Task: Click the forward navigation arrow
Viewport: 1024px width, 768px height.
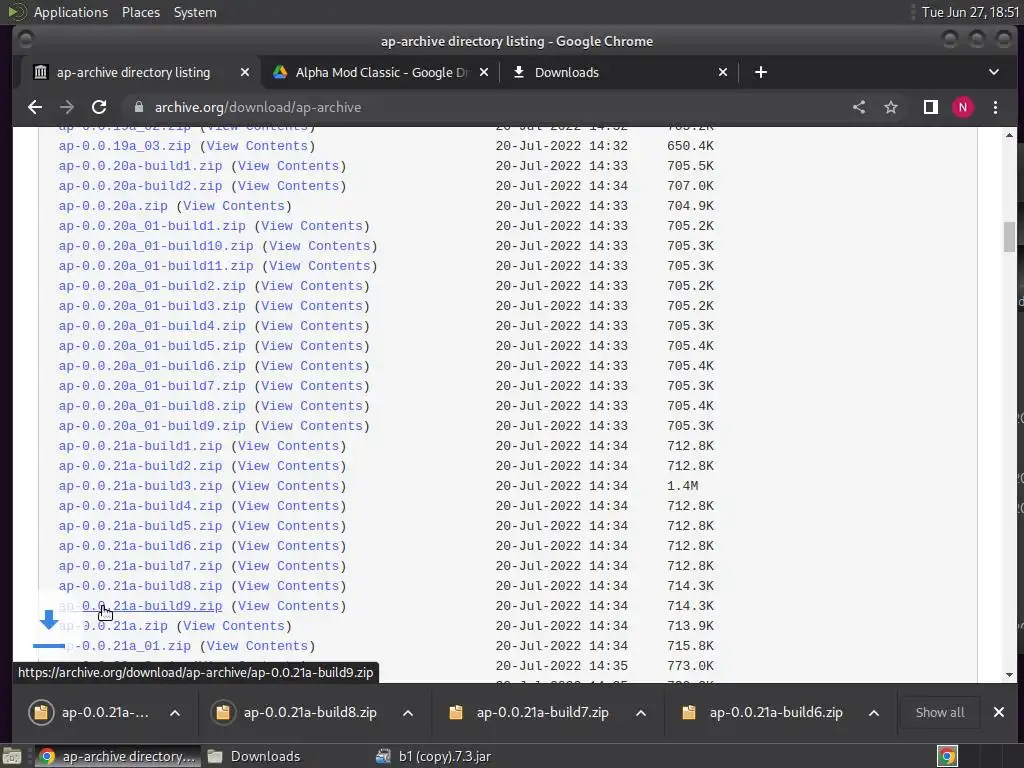Action: coord(67,107)
